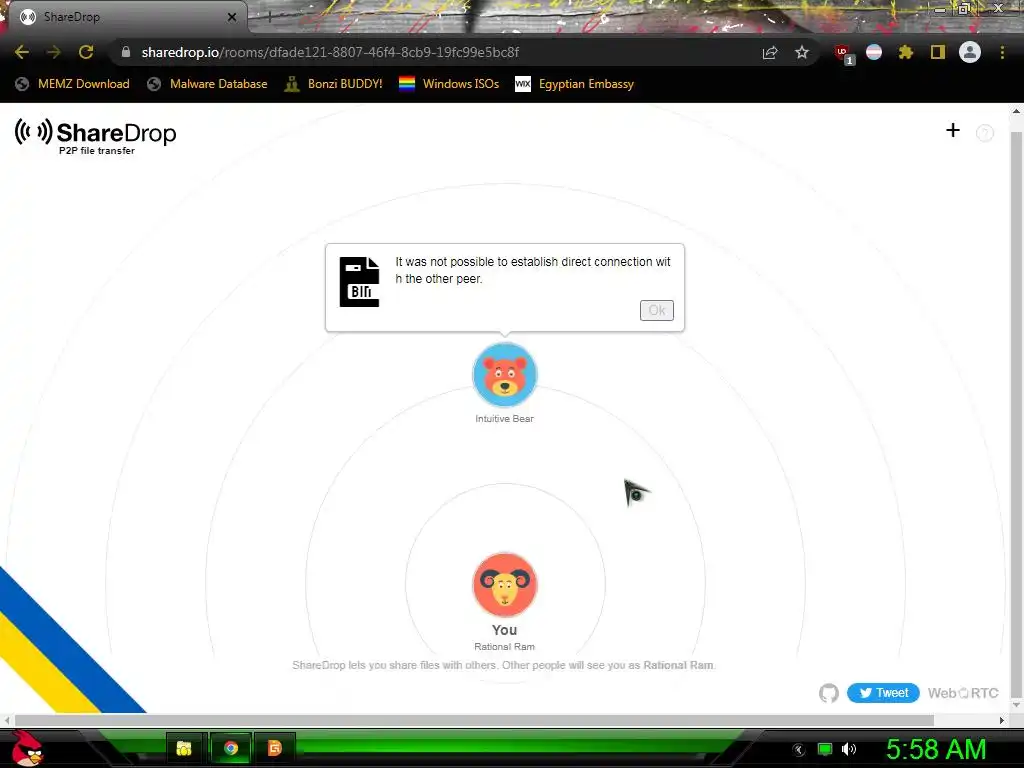1024x768 pixels.
Task: Toggle the browser side panel icon
Action: (938, 52)
